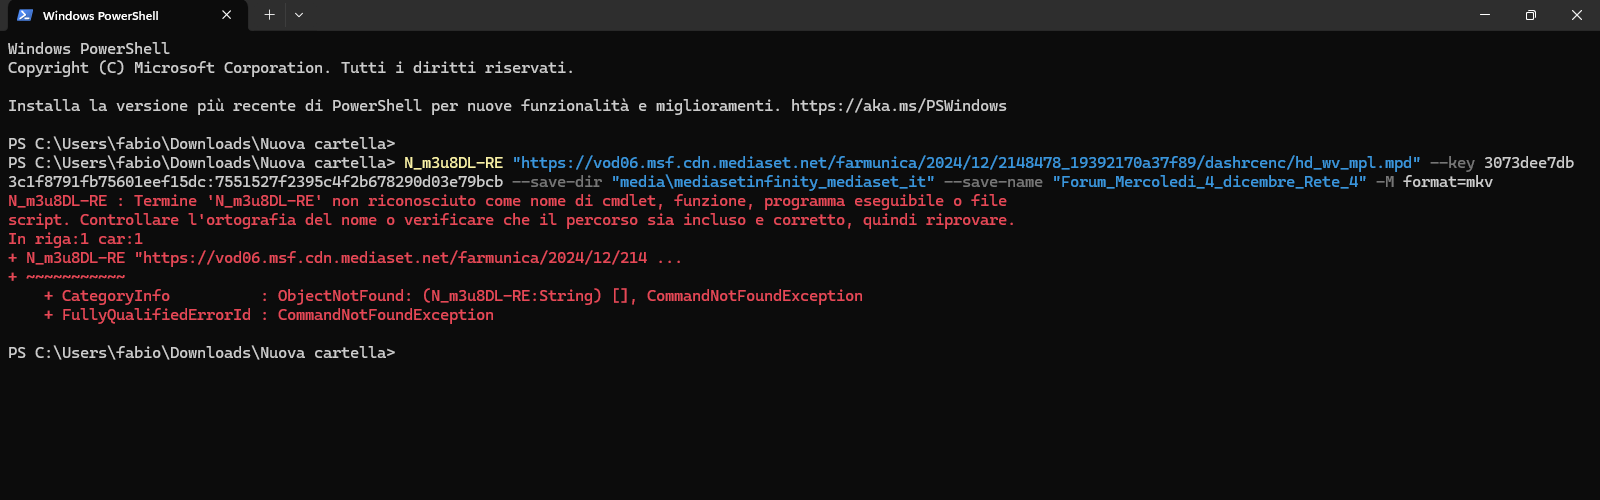Open the https://aka.ms/PSWindows link
The height and width of the screenshot is (500, 1600).
point(898,106)
